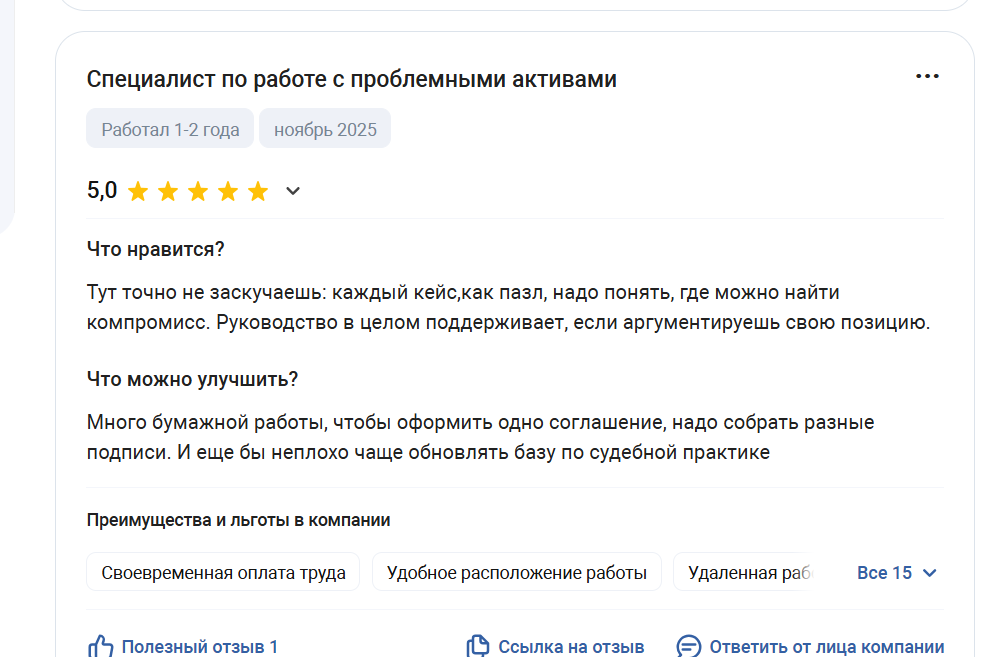Click the third rating star
The width and height of the screenshot is (998, 657).
[198, 191]
